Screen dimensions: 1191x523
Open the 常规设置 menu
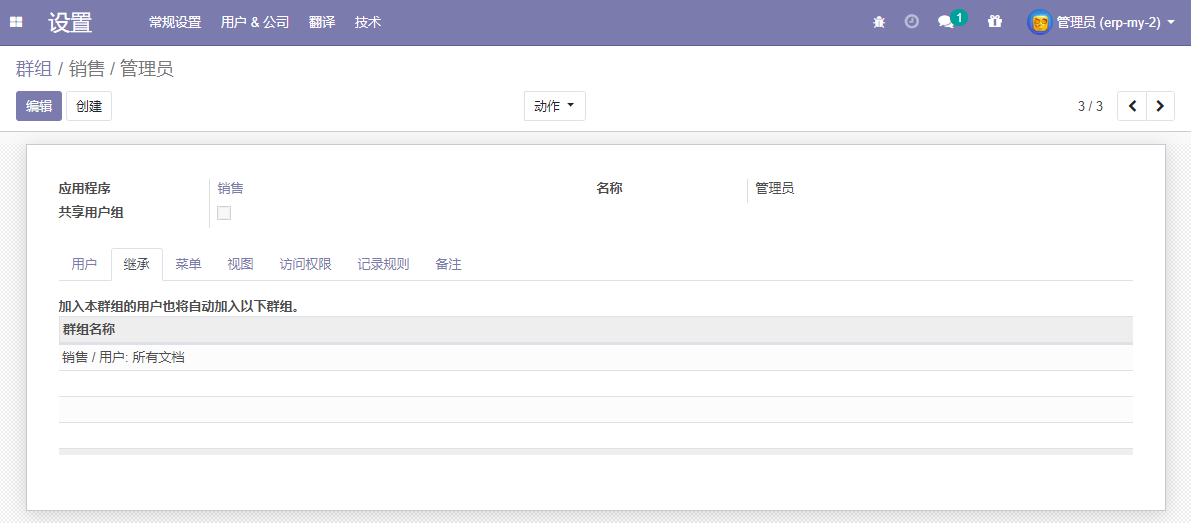(175, 23)
